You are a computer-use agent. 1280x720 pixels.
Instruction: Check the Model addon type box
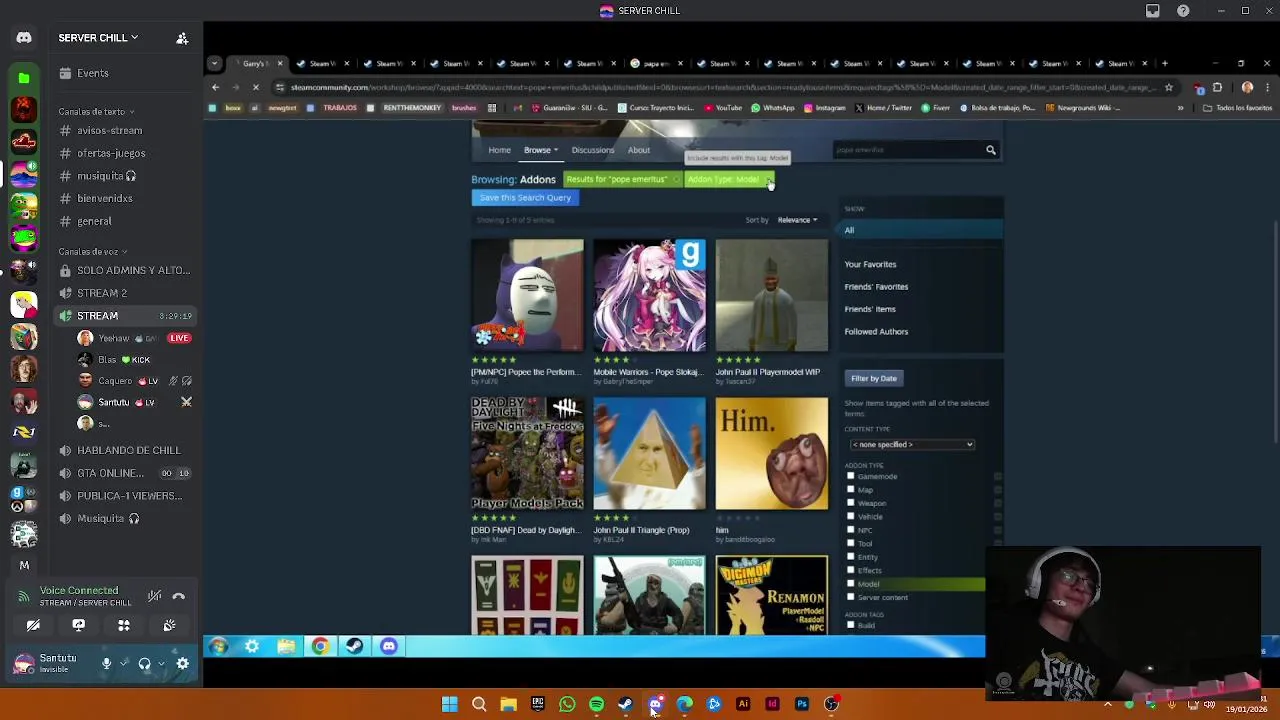click(x=851, y=584)
